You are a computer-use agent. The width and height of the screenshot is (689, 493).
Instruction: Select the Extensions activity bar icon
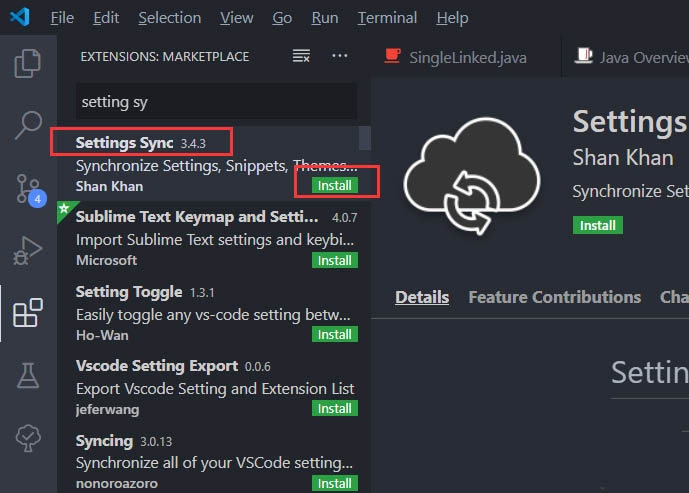(28, 312)
